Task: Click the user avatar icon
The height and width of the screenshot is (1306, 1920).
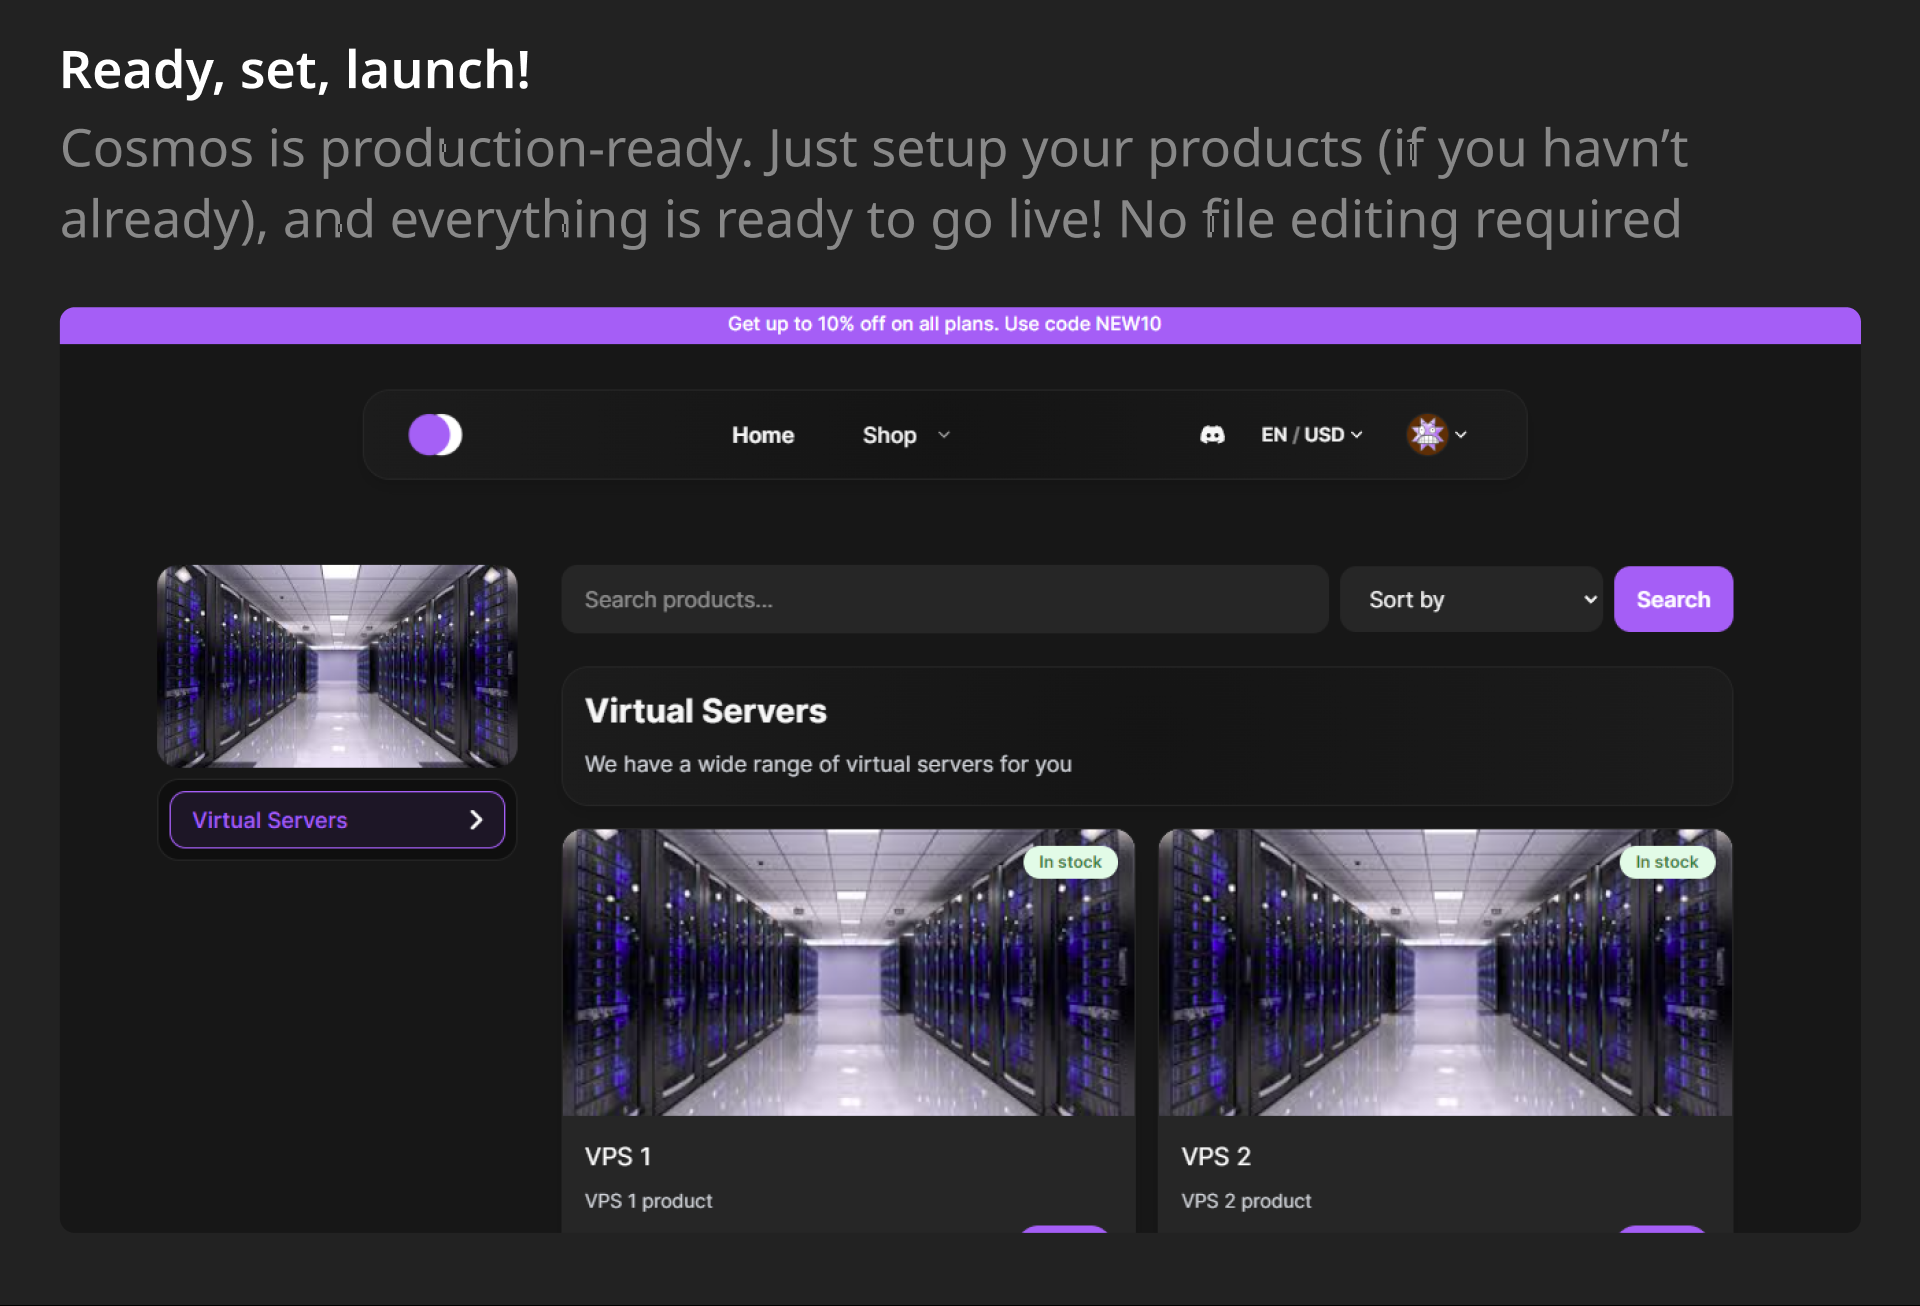Action: (x=1427, y=435)
